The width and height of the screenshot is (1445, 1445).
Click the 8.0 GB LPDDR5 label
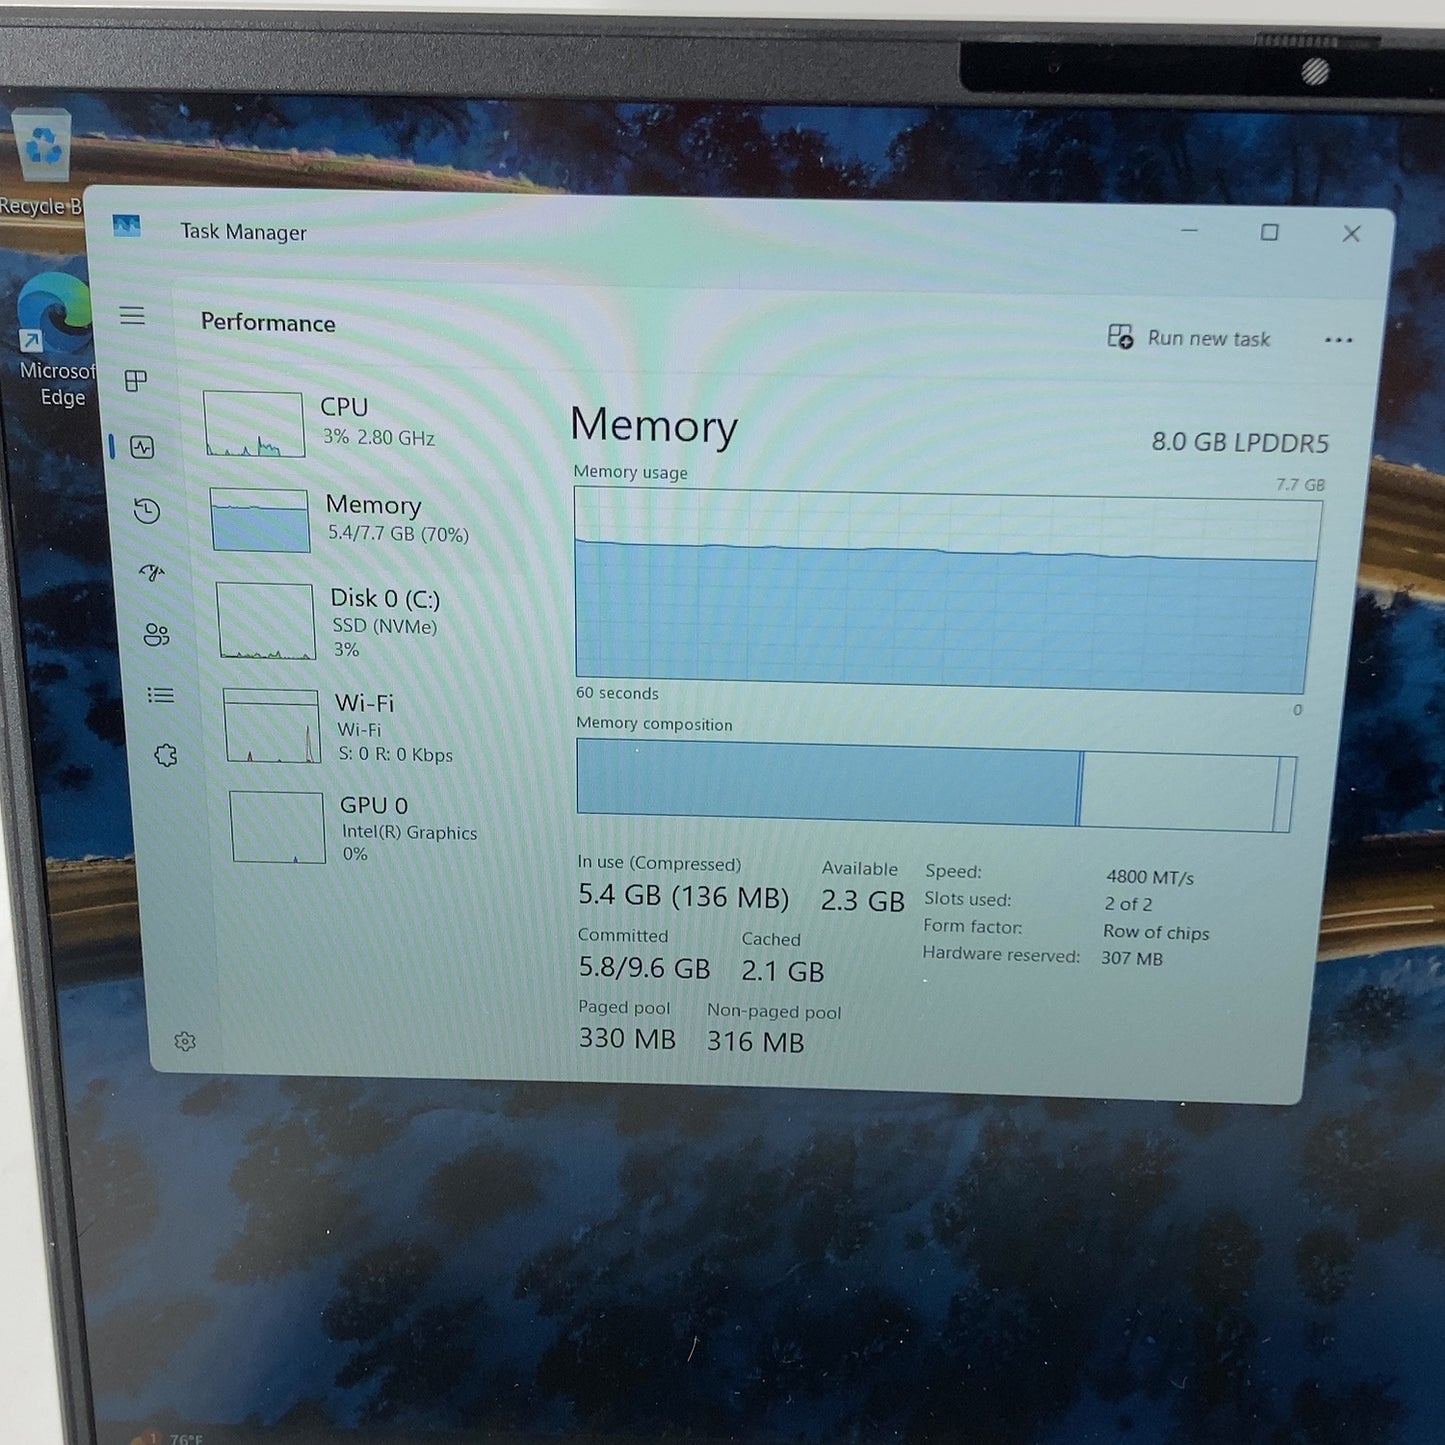pos(1240,442)
